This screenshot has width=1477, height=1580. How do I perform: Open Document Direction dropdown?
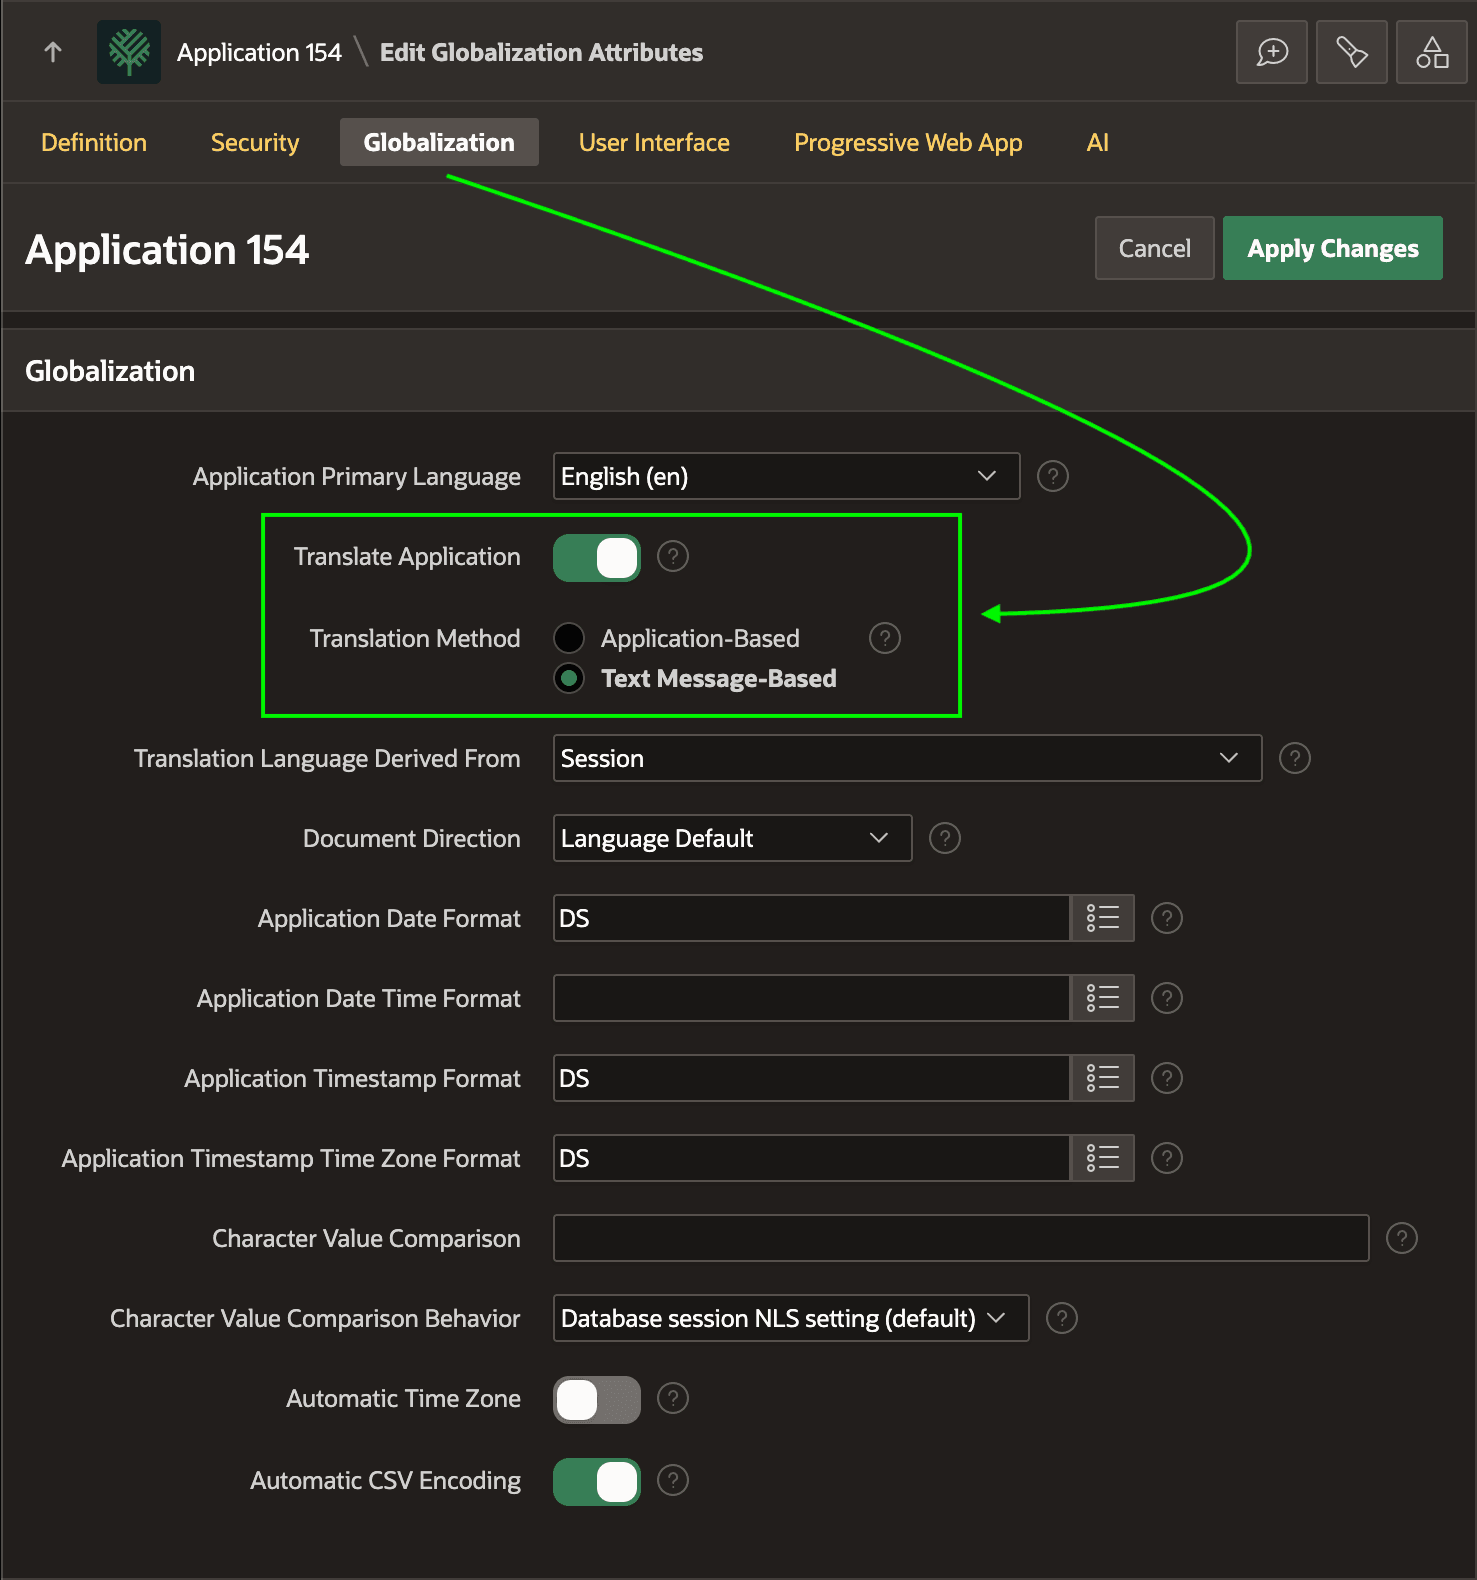pos(733,838)
